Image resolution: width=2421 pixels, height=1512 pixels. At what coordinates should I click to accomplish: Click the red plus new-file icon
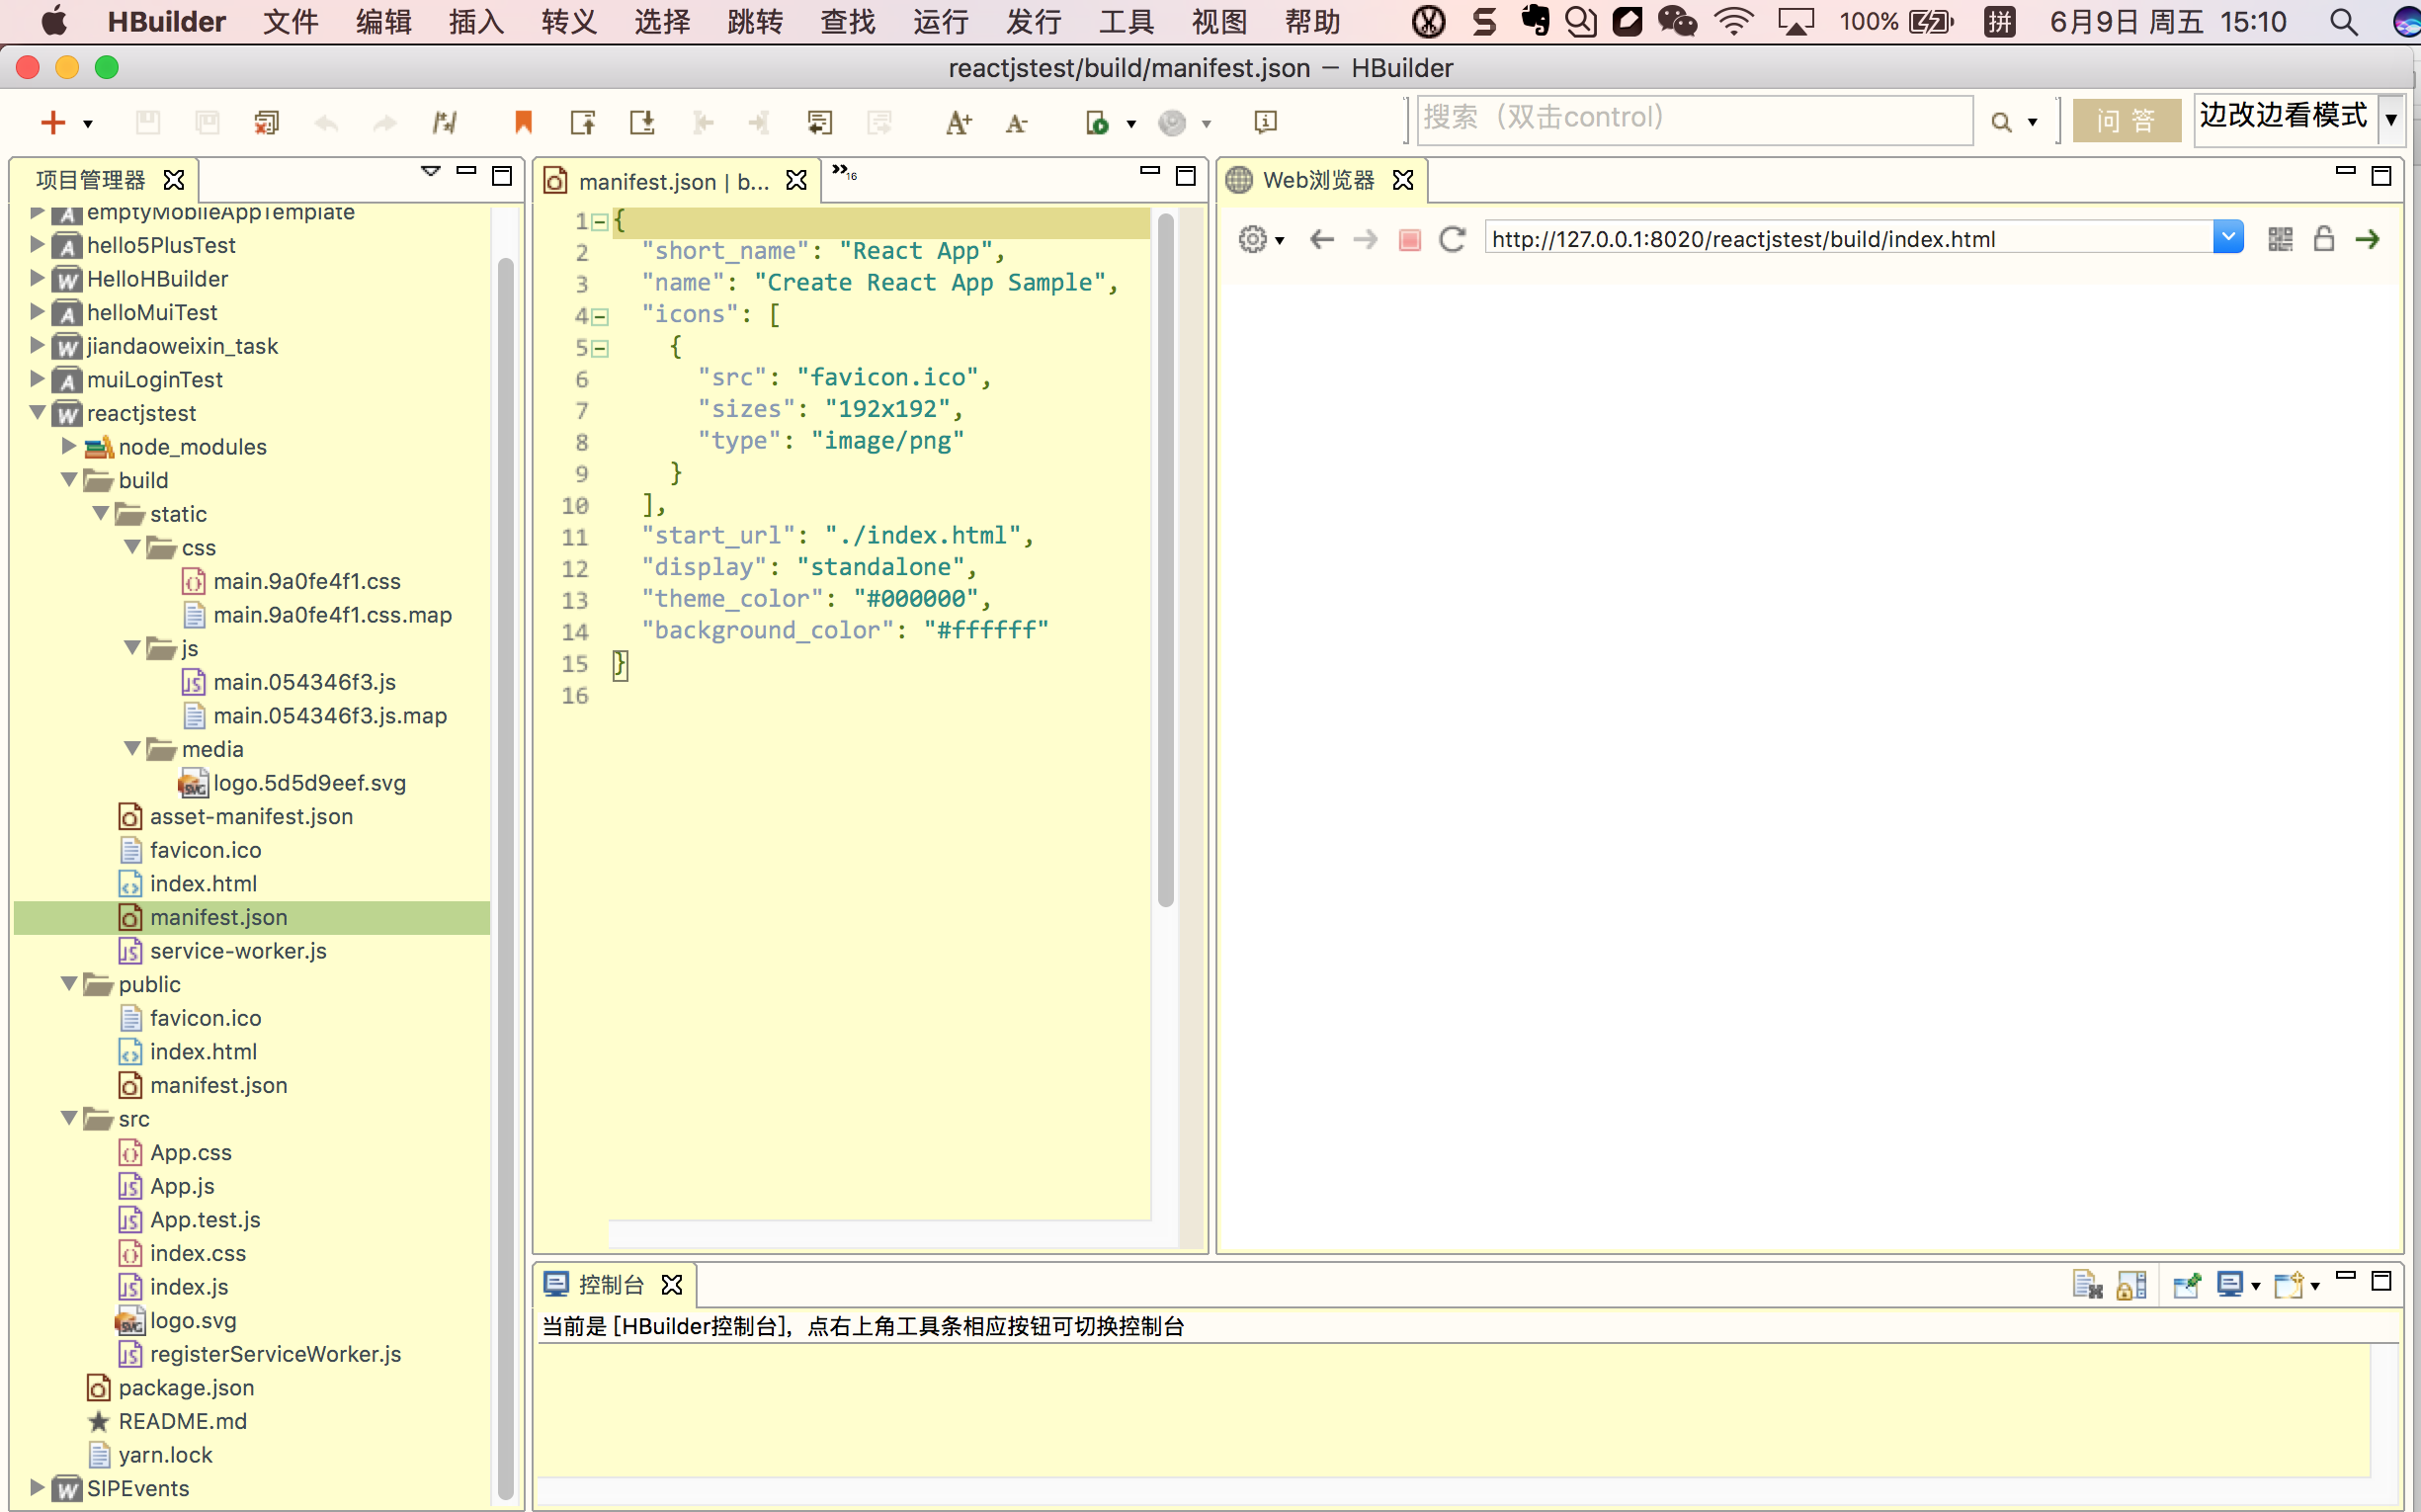[52, 122]
